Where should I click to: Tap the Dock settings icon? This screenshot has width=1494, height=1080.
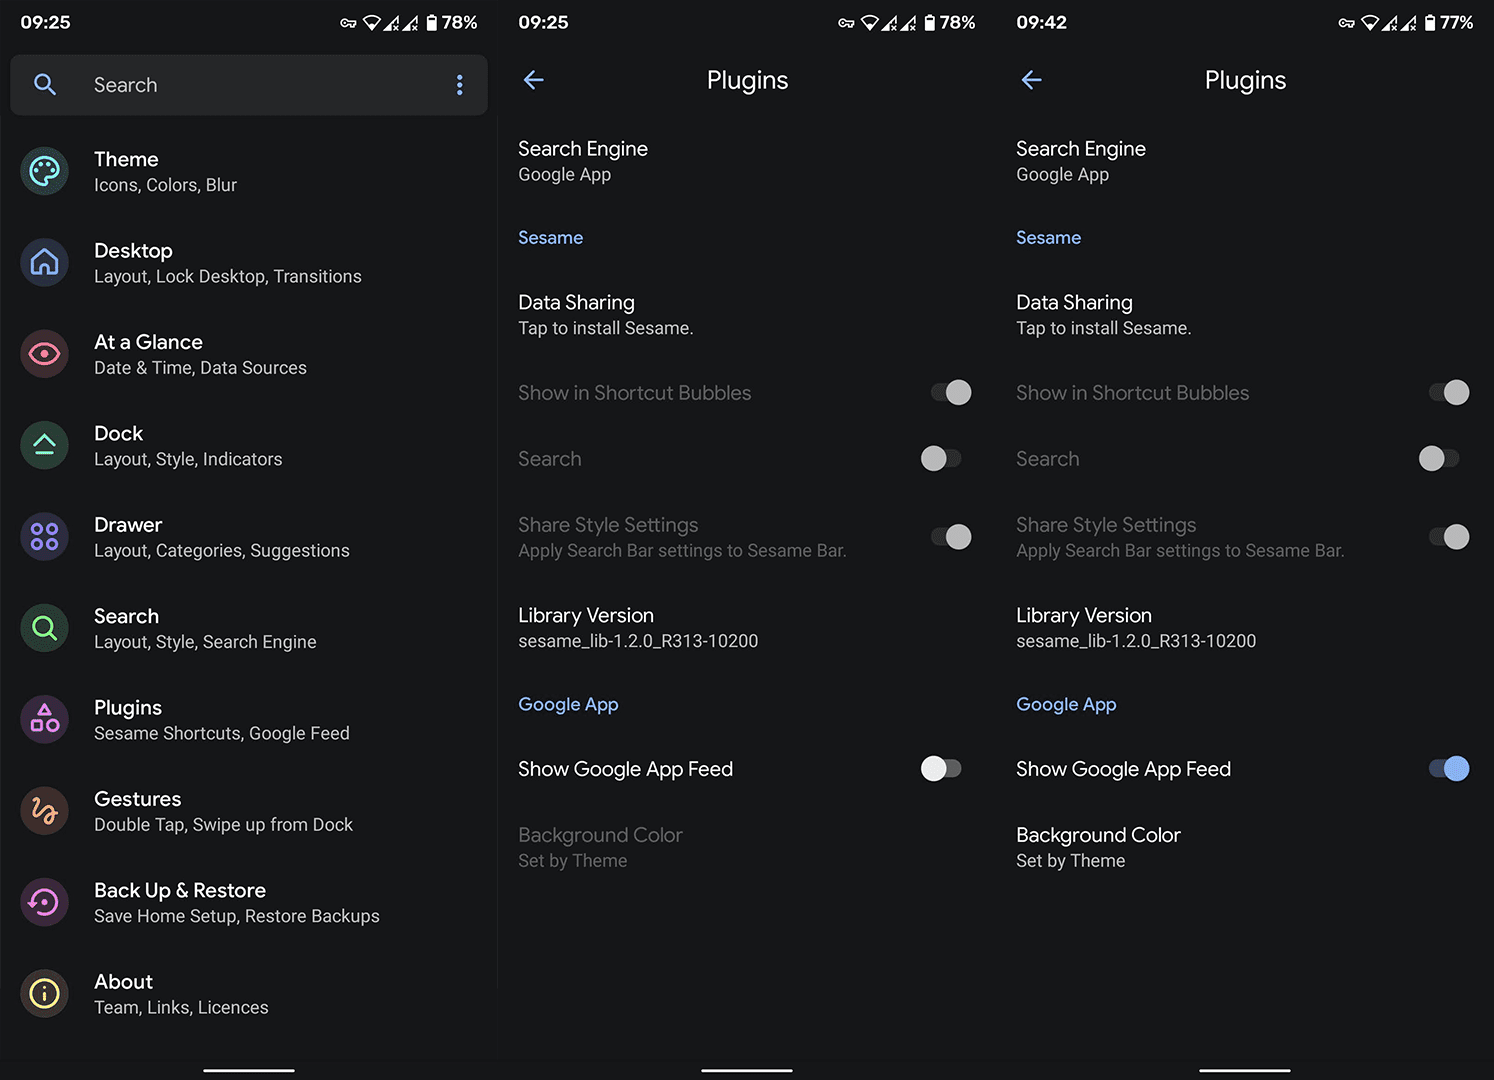tap(44, 445)
